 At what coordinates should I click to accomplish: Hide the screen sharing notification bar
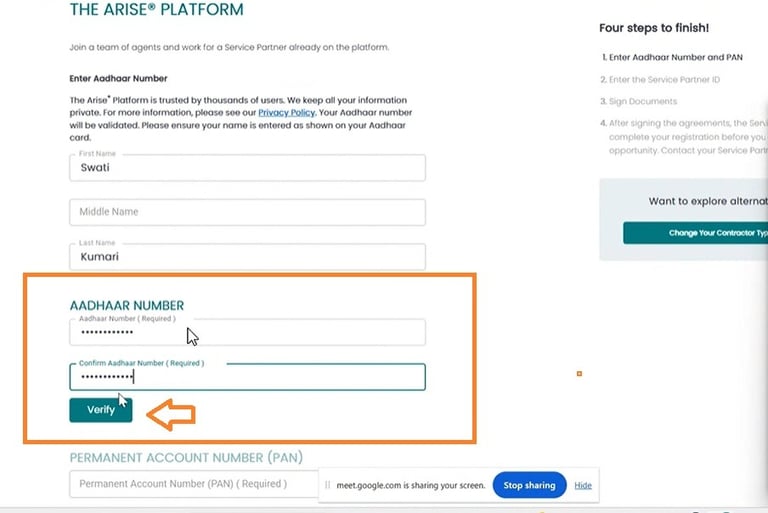click(x=583, y=486)
